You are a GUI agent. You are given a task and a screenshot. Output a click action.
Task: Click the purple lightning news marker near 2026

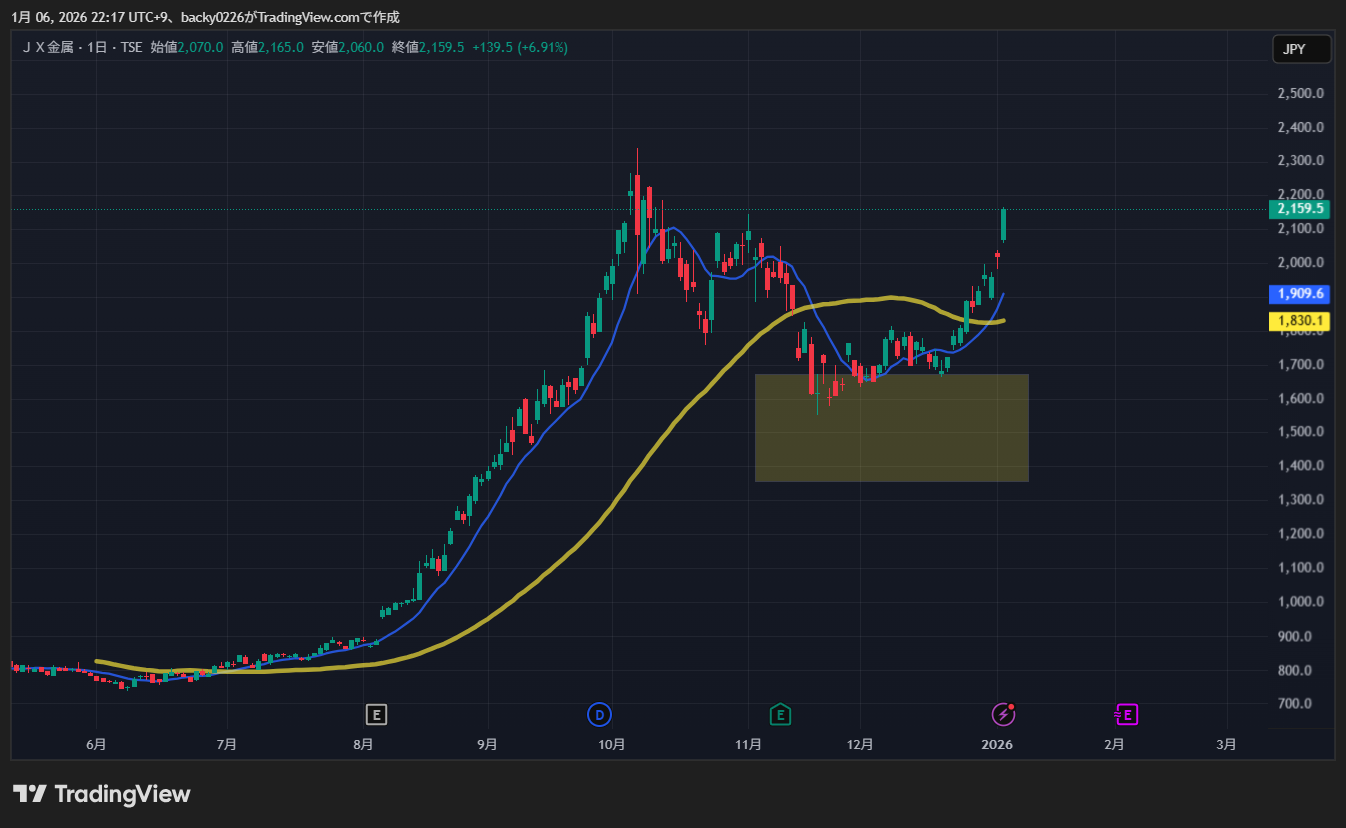(x=1003, y=714)
